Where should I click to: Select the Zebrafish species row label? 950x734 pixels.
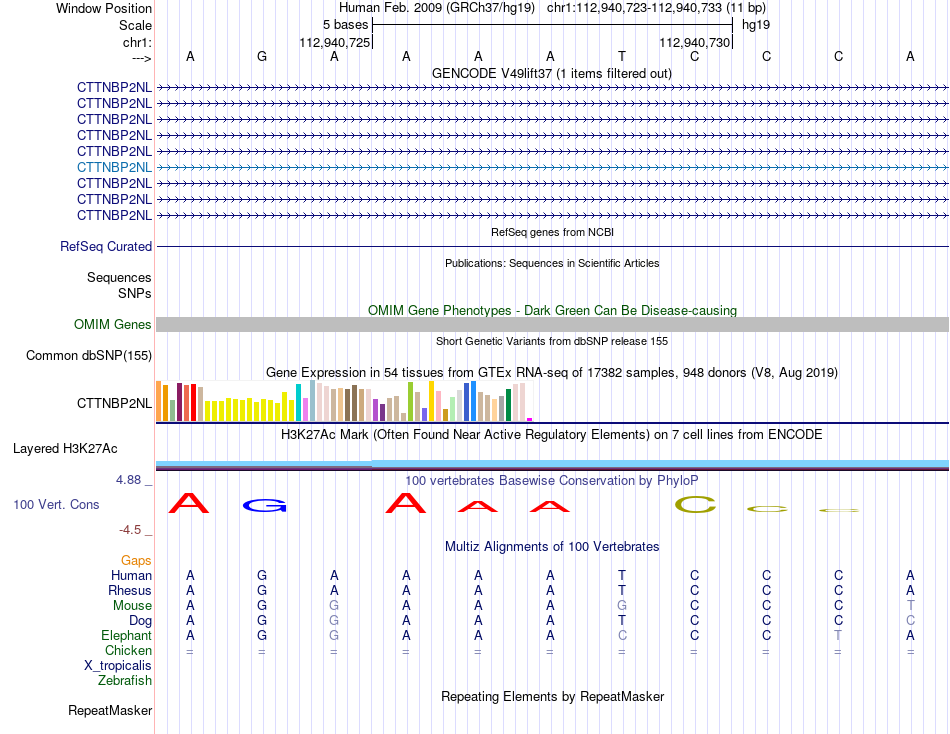click(x=125, y=681)
